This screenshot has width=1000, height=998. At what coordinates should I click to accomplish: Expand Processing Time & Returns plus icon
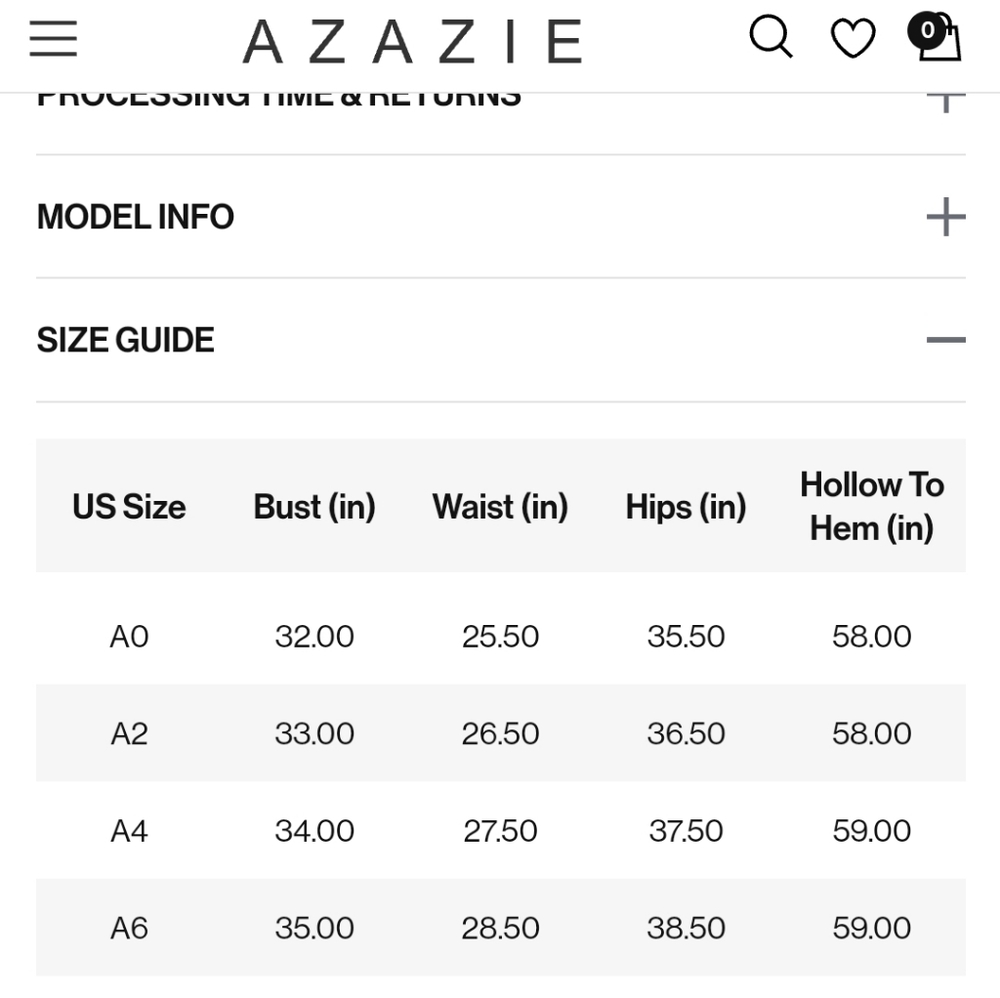click(x=946, y=100)
